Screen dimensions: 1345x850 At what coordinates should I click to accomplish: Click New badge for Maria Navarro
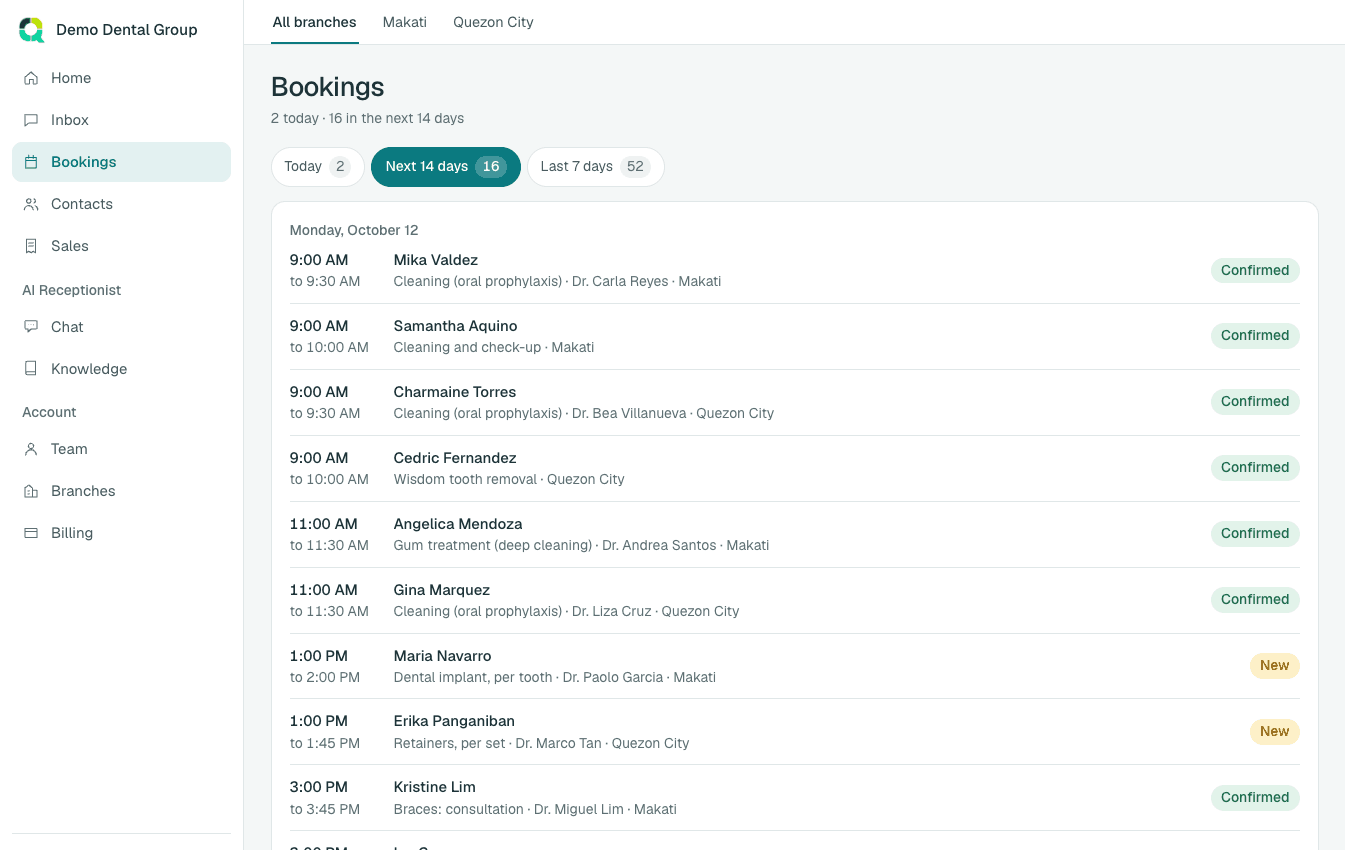pyautogui.click(x=1274, y=666)
